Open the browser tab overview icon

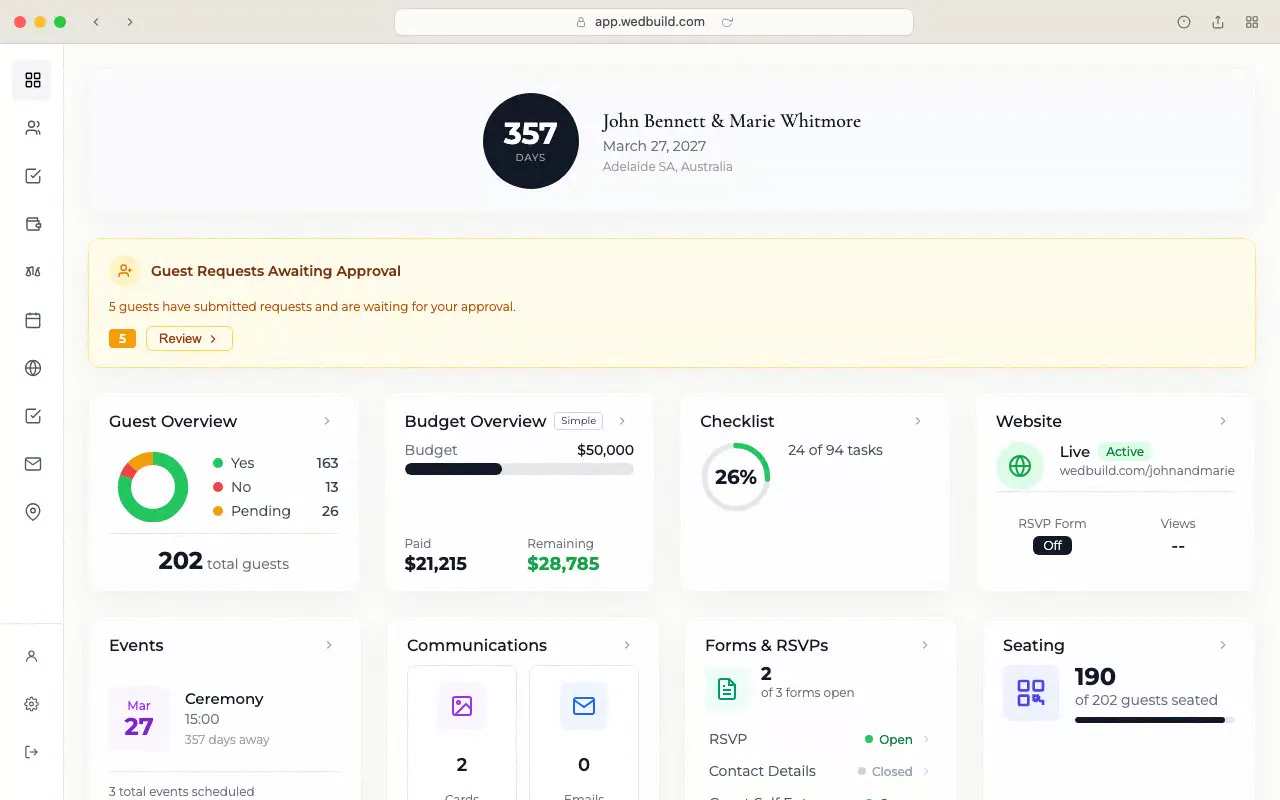click(x=1252, y=22)
